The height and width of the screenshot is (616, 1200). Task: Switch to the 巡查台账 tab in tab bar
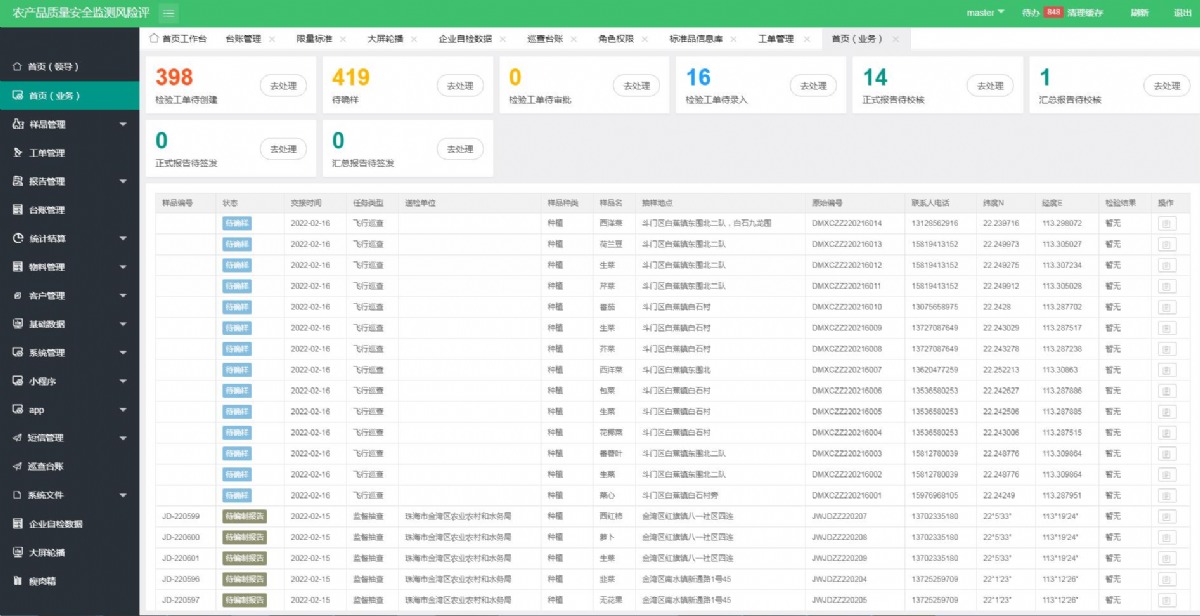[x=545, y=39]
